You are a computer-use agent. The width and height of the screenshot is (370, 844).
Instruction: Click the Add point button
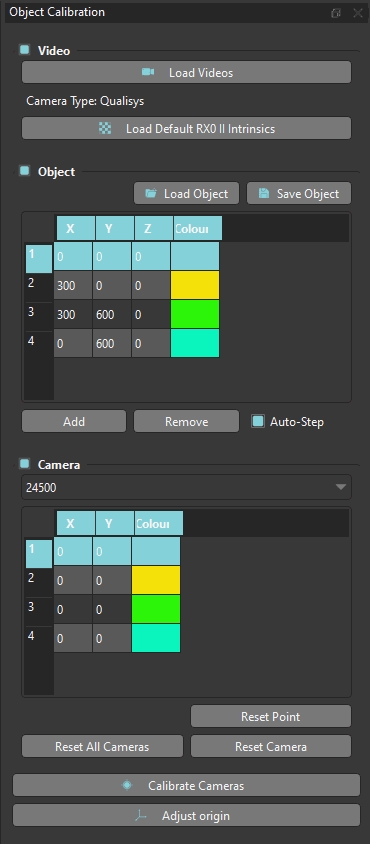pos(74,421)
